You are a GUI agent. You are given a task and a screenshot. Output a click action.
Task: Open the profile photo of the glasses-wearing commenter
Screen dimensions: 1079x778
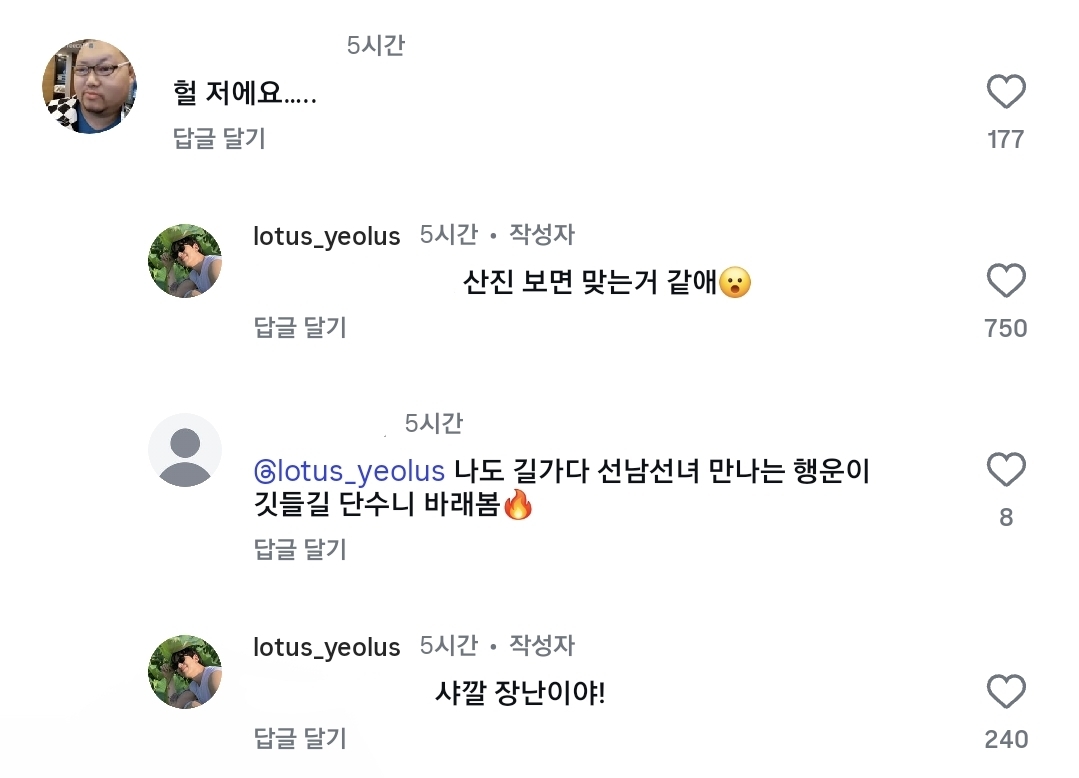coord(89,86)
